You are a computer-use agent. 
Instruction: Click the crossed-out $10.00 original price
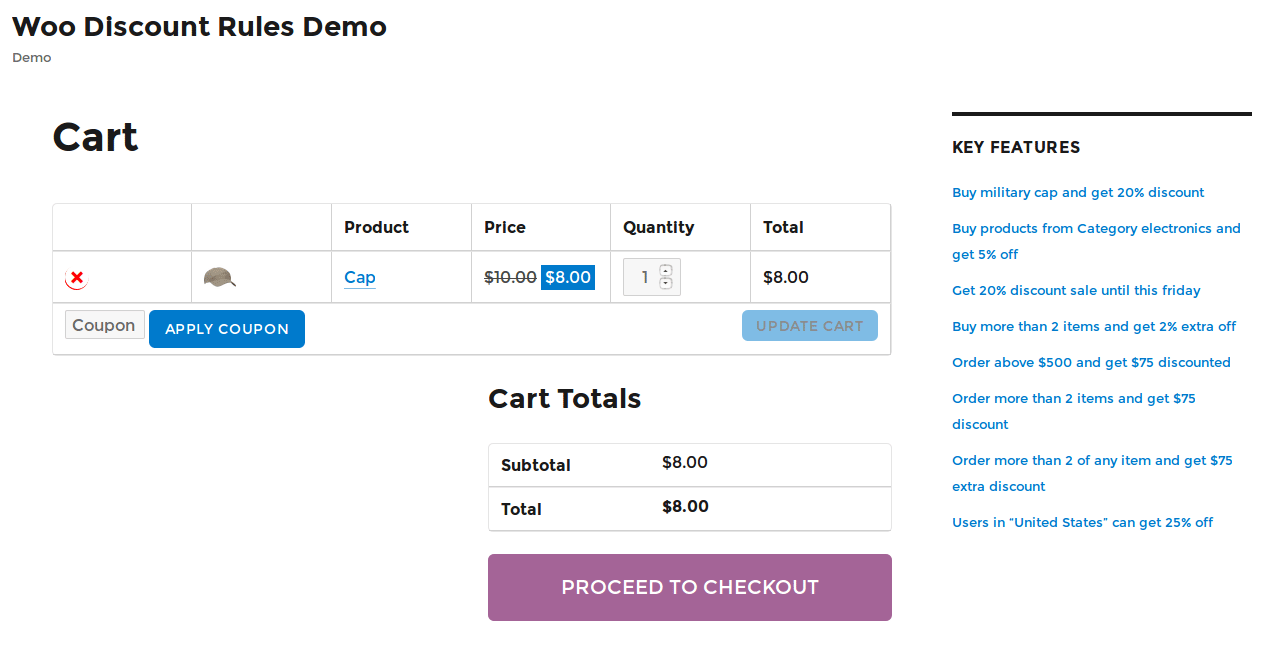(510, 277)
